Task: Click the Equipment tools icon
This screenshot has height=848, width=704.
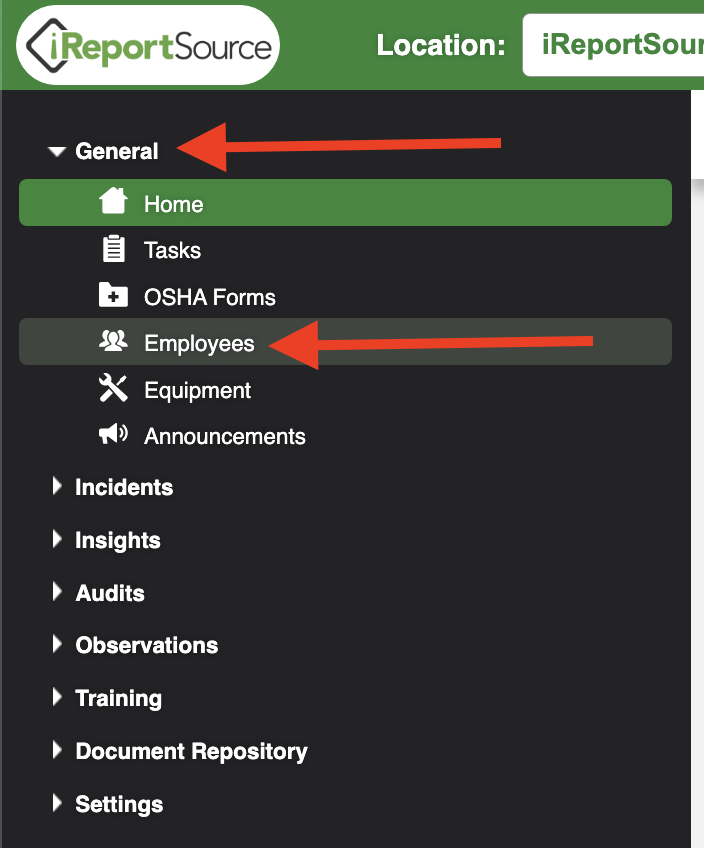Action: coord(114,388)
